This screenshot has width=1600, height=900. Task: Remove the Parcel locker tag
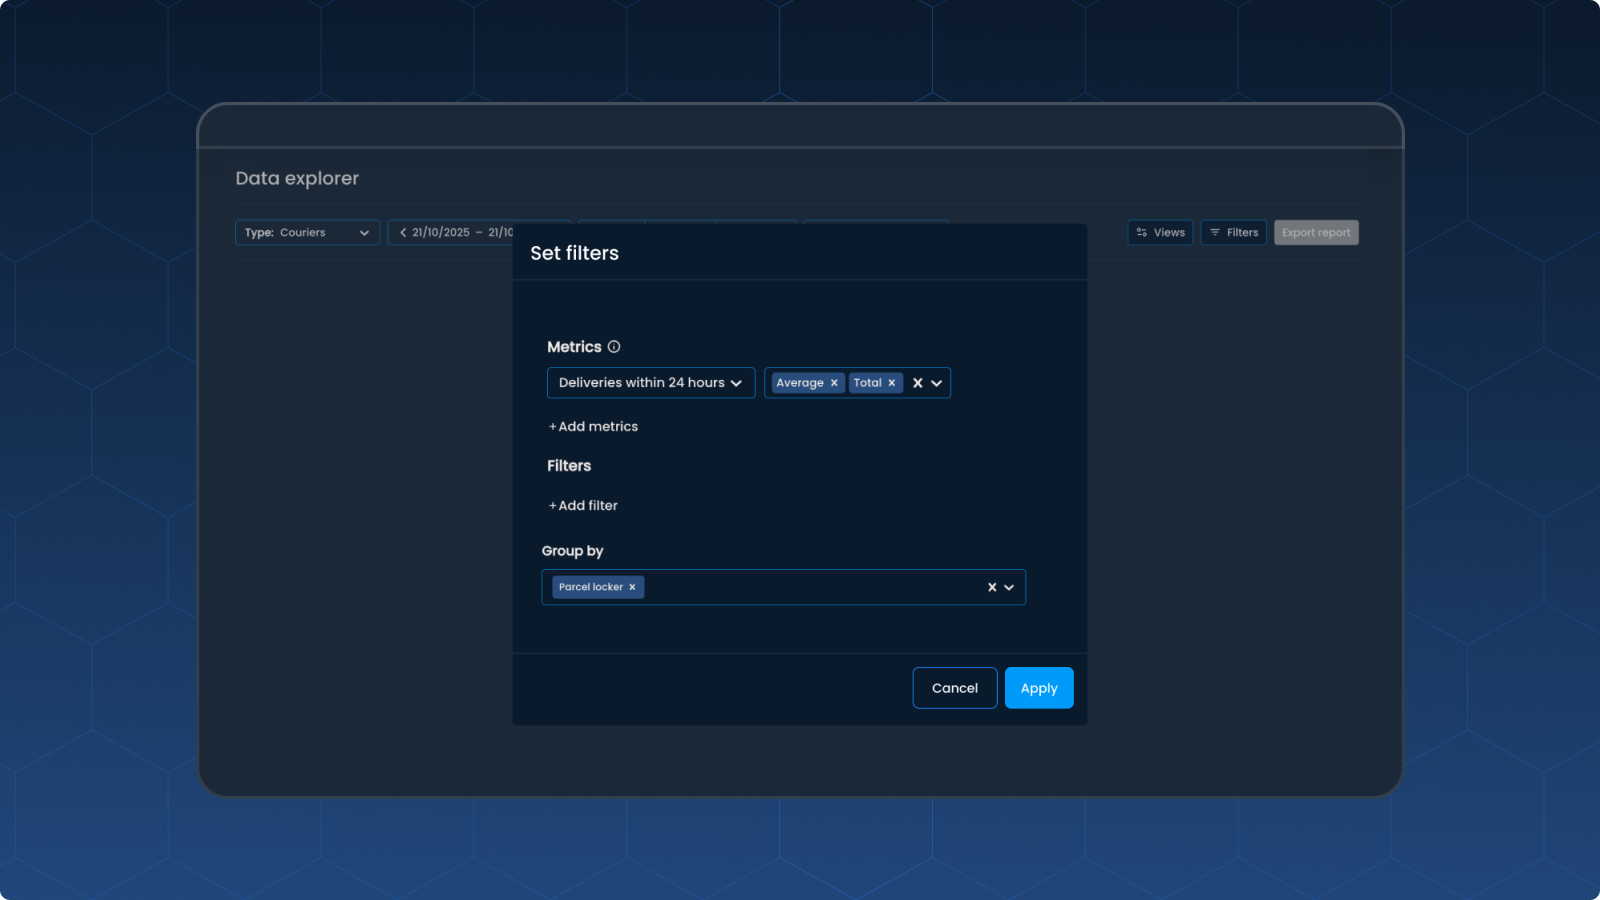point(632,587)
